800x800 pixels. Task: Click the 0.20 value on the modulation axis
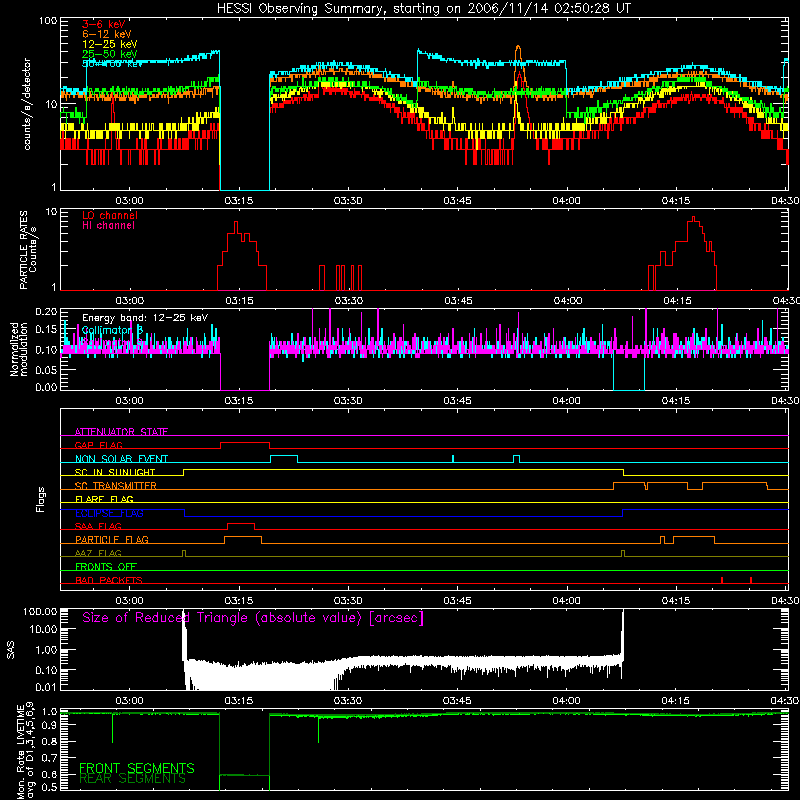46,312
